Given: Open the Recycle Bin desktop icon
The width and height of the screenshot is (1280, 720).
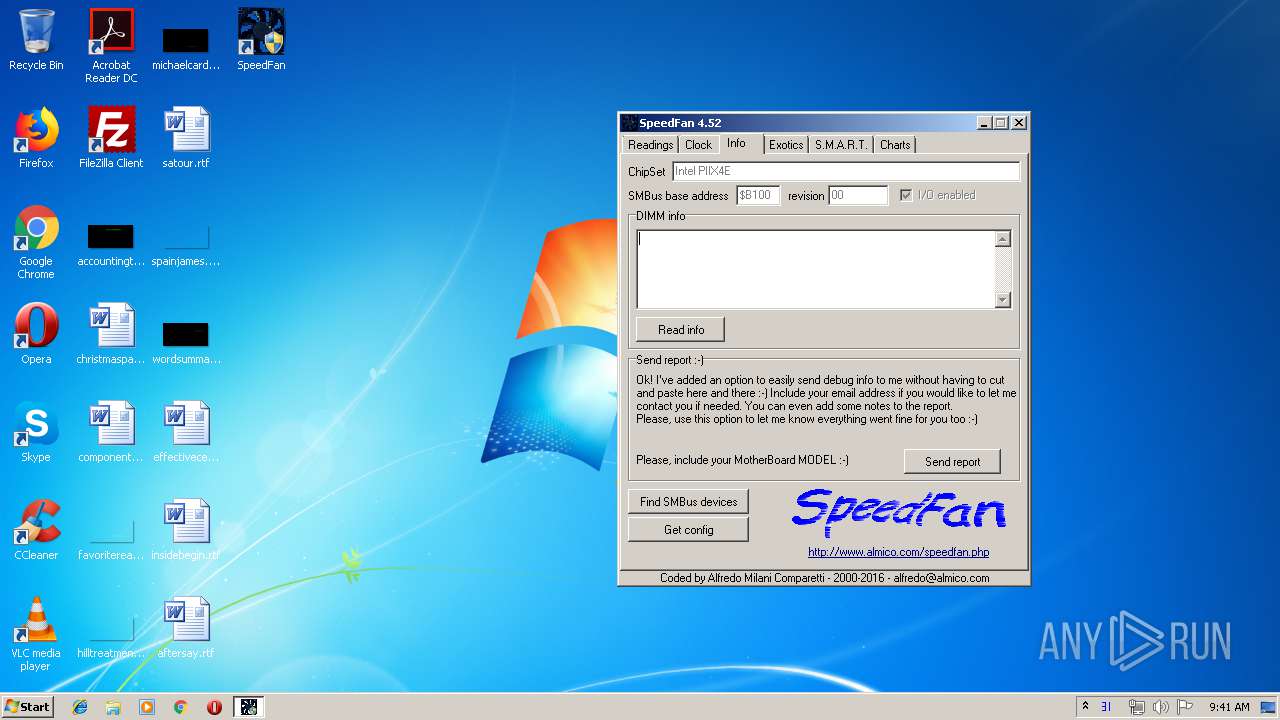Looking at the screenshot, I should pos(36,40).
